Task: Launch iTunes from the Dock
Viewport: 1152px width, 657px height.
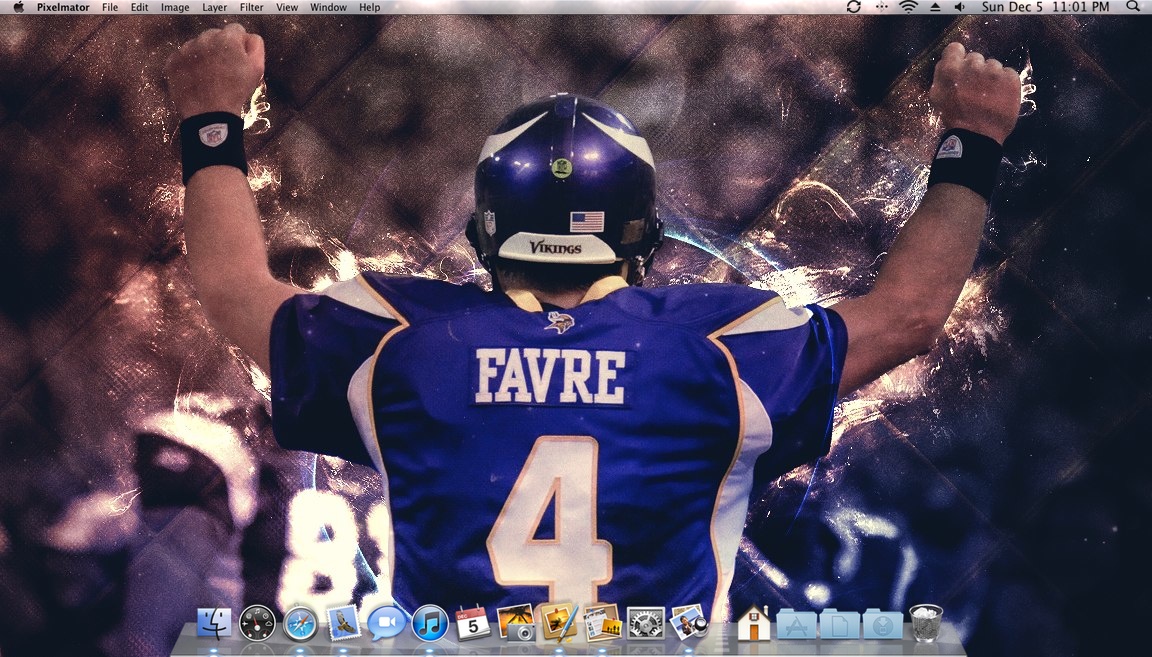Action: pos(430,623)
